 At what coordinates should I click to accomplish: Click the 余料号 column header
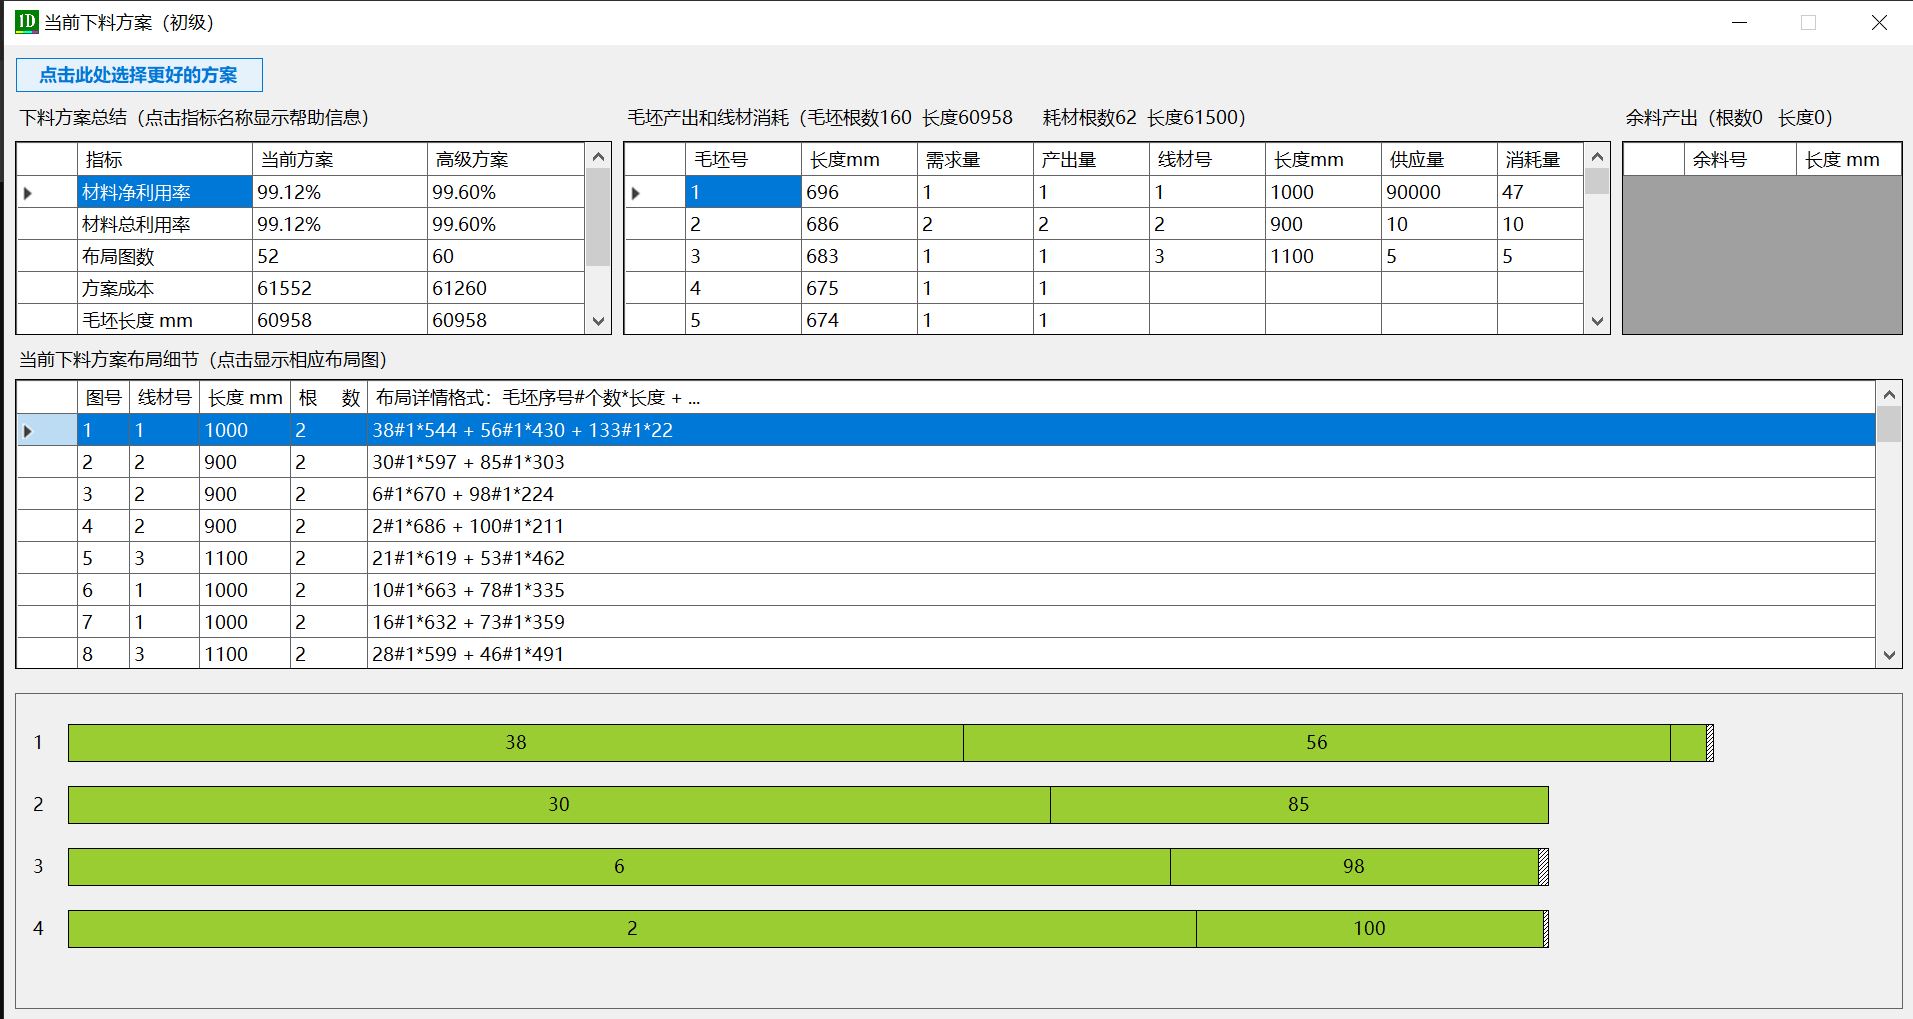pos(1740,159)
